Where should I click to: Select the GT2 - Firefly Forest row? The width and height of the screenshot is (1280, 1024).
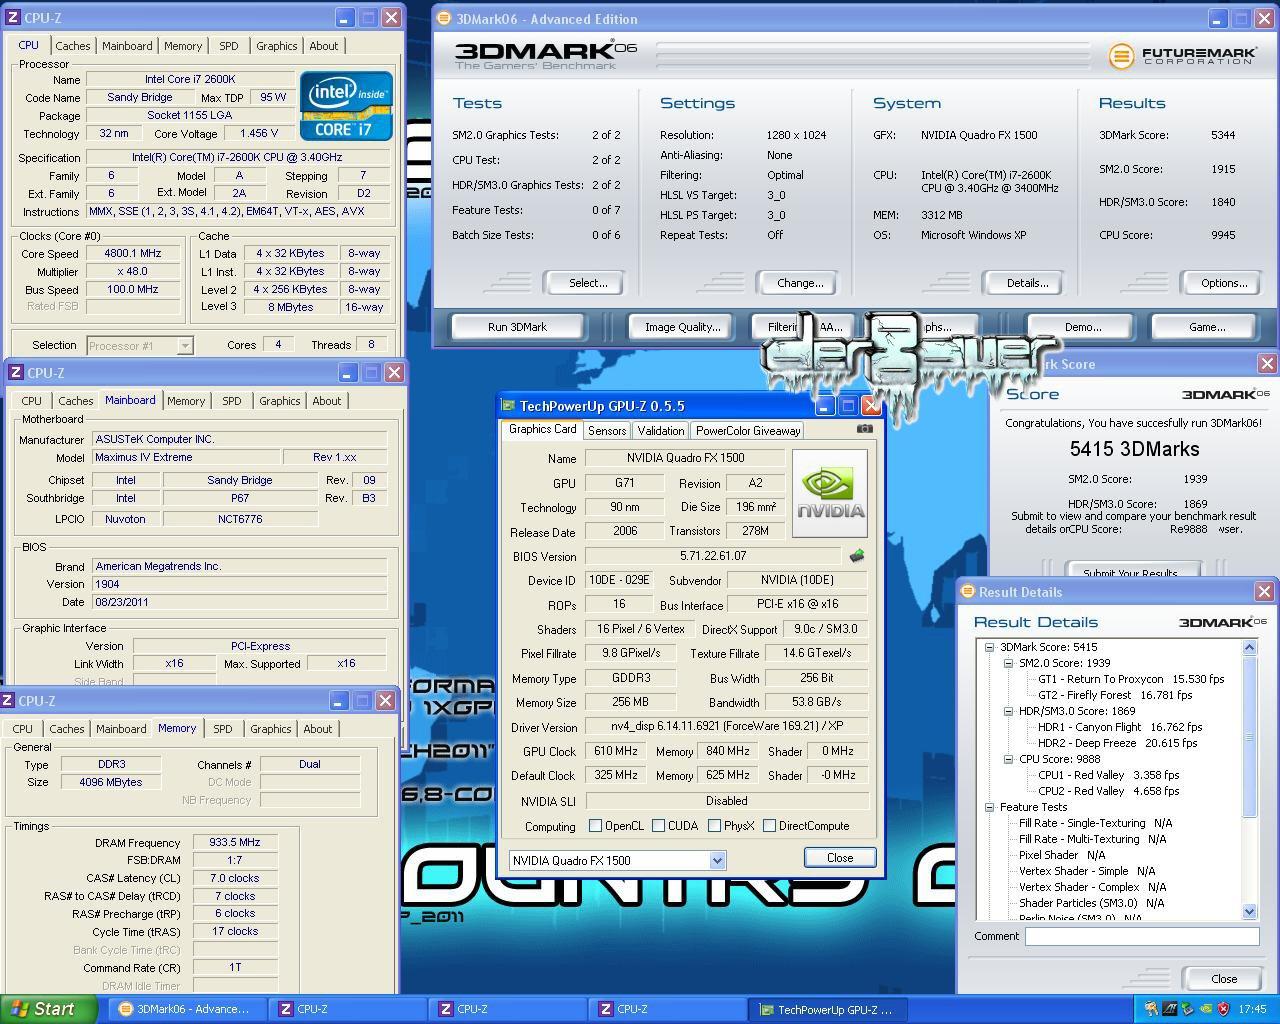click(x=1115, y=695)
